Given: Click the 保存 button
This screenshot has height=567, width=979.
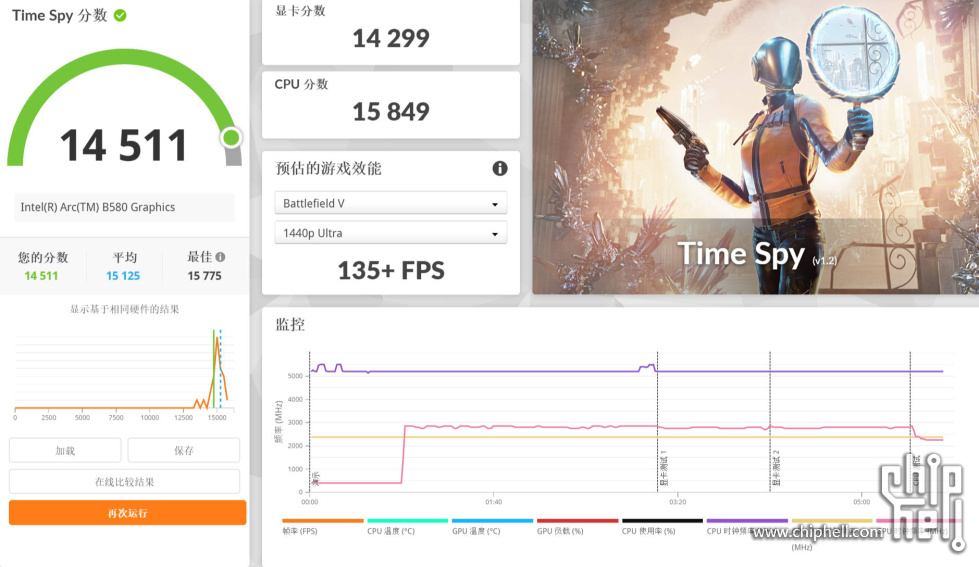Looking at the screenshot, I should click(x=184, y=450).
